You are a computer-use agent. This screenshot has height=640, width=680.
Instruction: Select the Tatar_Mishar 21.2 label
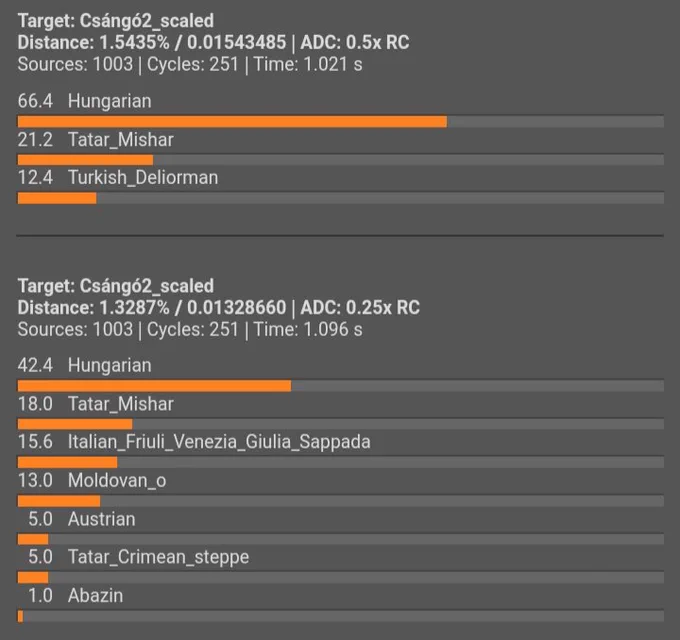click(95, 140)
